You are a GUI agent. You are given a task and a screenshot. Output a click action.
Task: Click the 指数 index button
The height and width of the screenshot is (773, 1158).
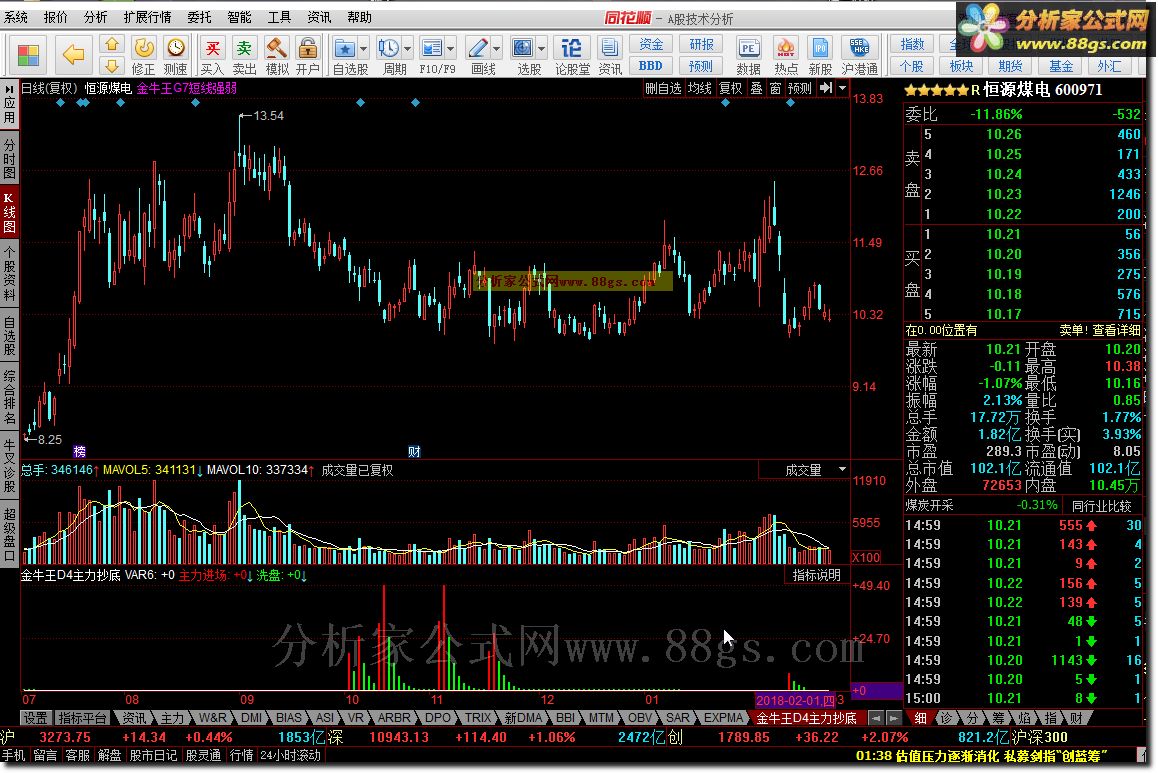[x=912, y=45]
